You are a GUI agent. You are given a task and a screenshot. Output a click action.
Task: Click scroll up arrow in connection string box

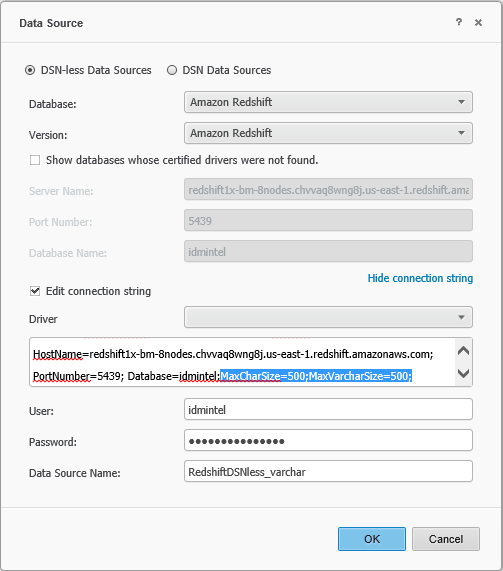pos(463,351)
